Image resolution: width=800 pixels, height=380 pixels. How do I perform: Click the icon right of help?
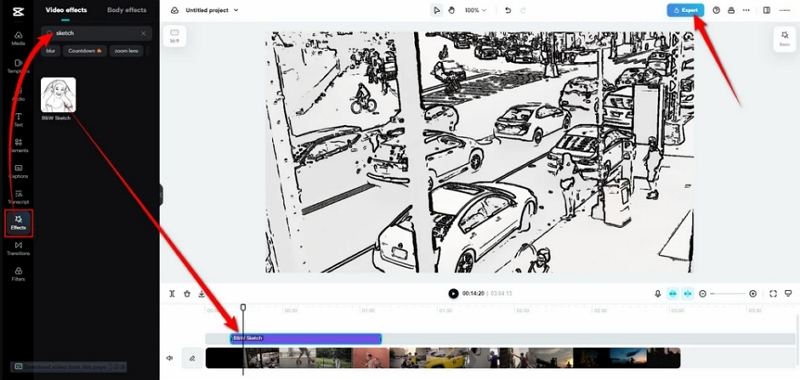731,10
